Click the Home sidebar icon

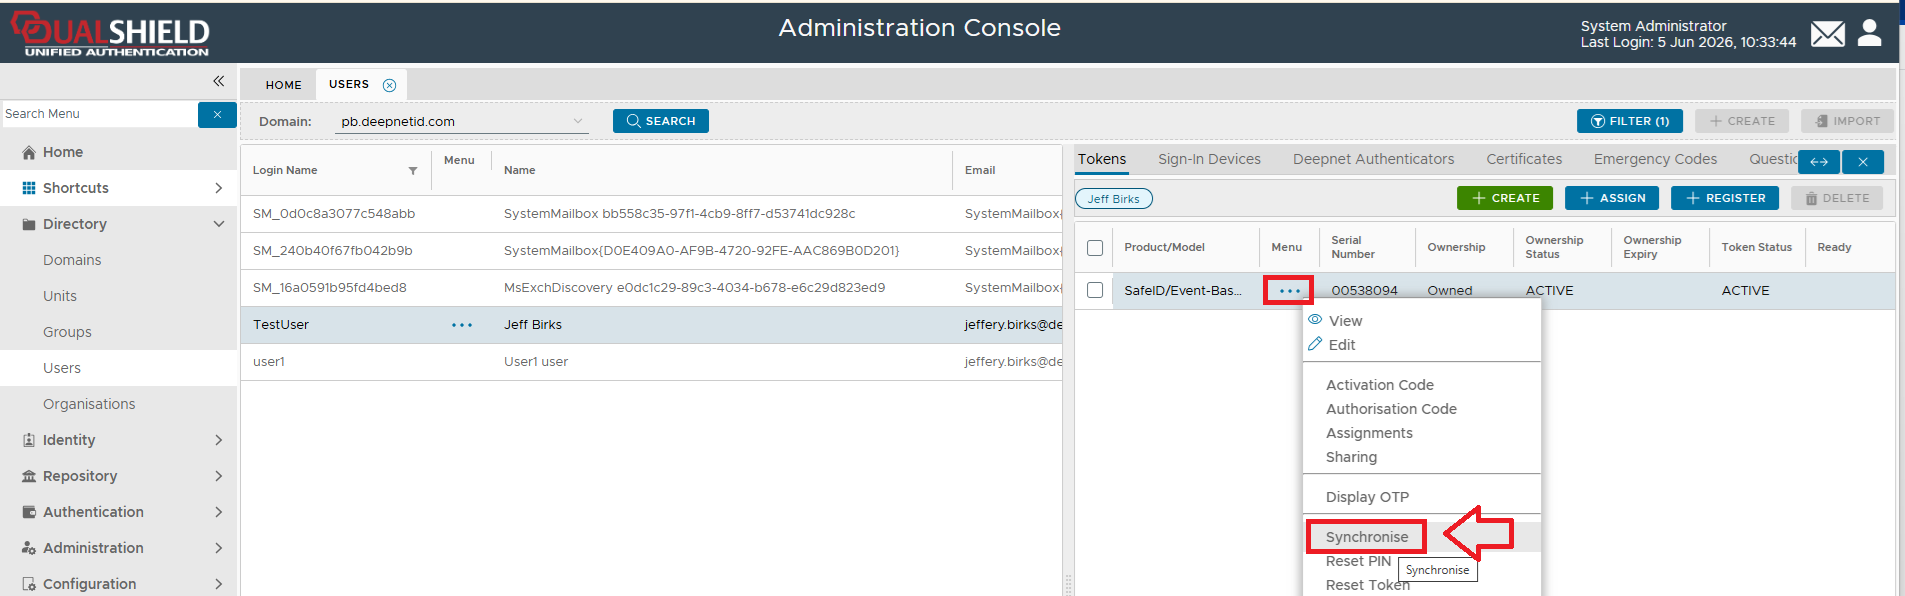click(x=29, y=152)
